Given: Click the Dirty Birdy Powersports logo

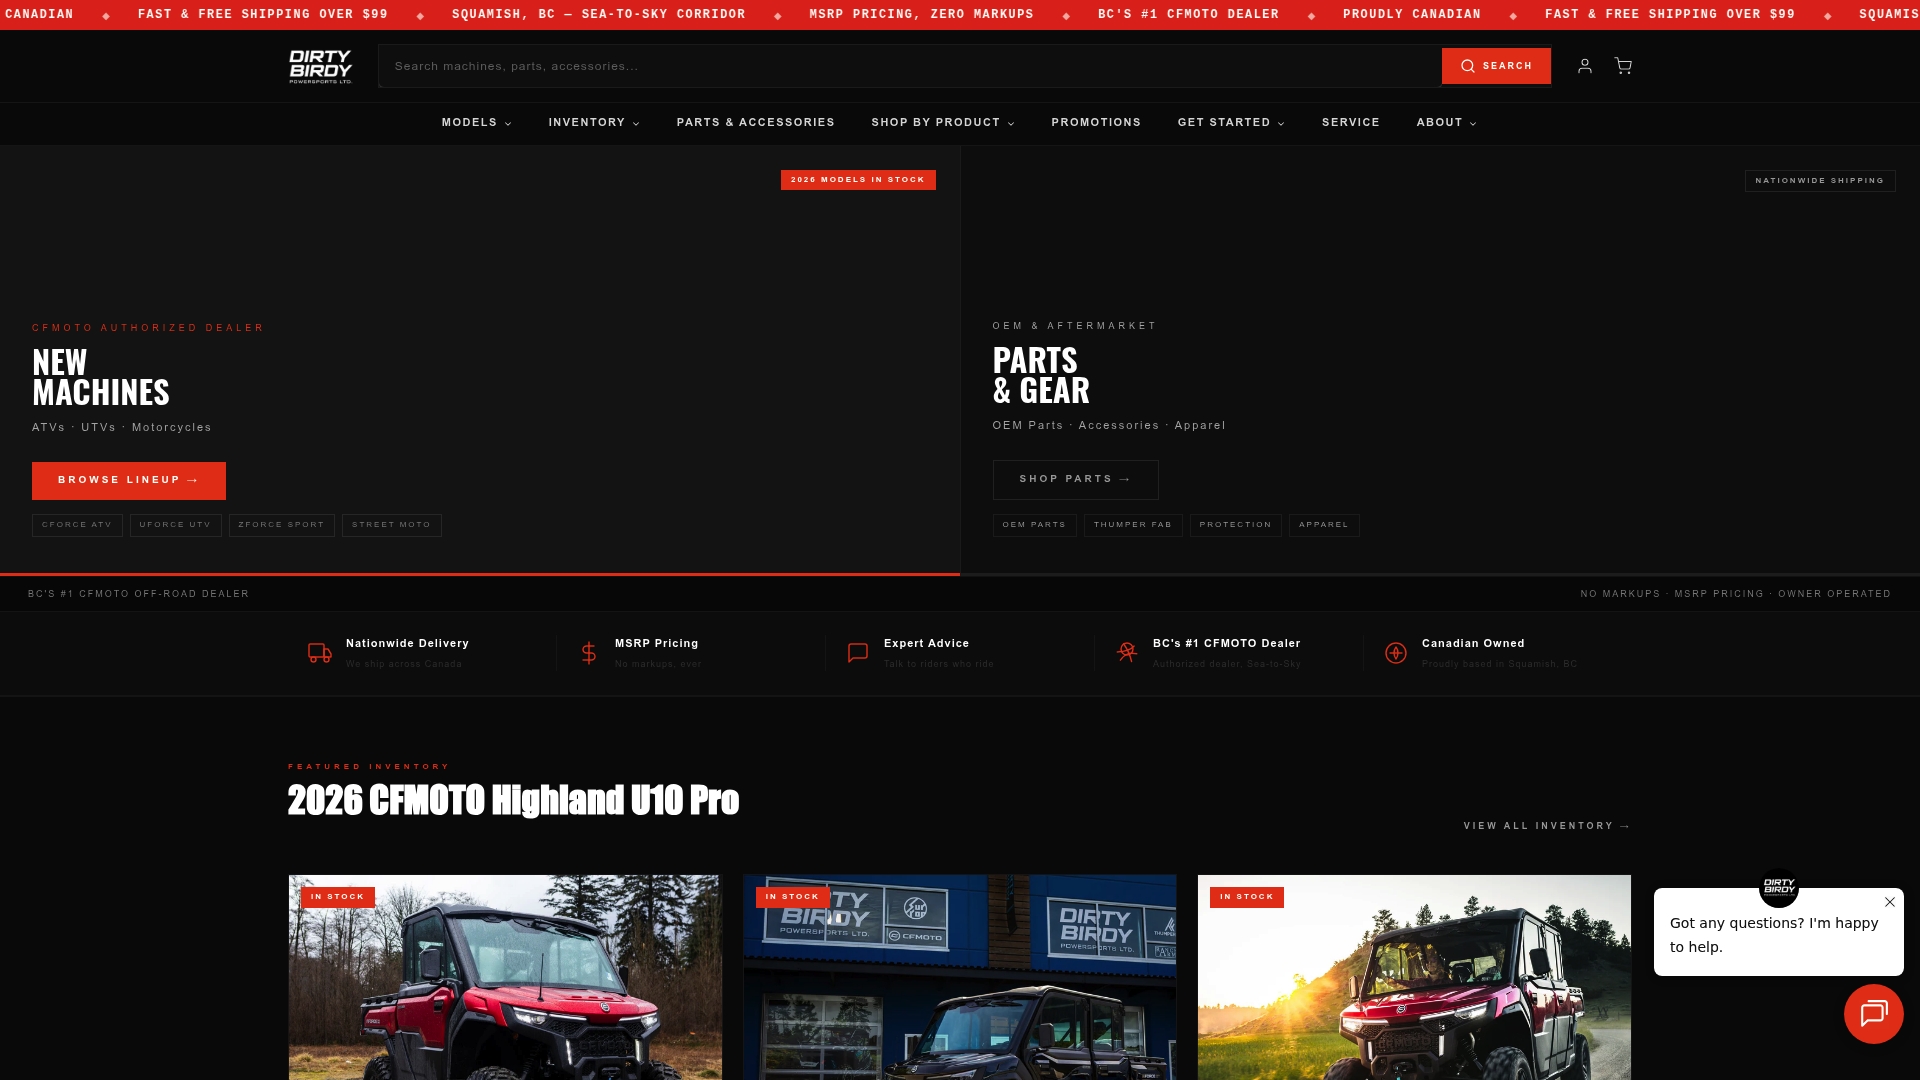Looking at the screenshot, I should tap(320, 66).
